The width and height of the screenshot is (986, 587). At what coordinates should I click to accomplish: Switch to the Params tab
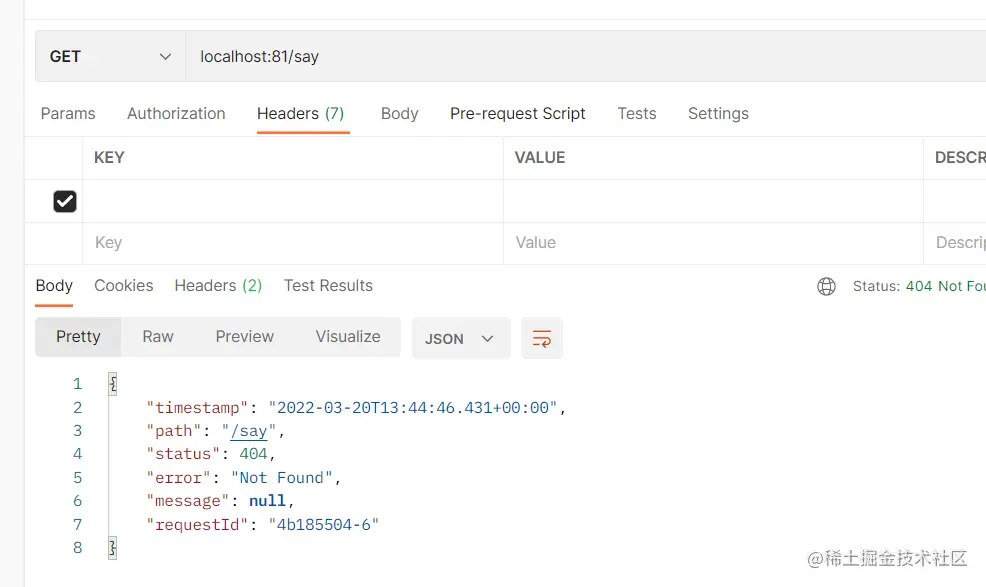[68, 113]
